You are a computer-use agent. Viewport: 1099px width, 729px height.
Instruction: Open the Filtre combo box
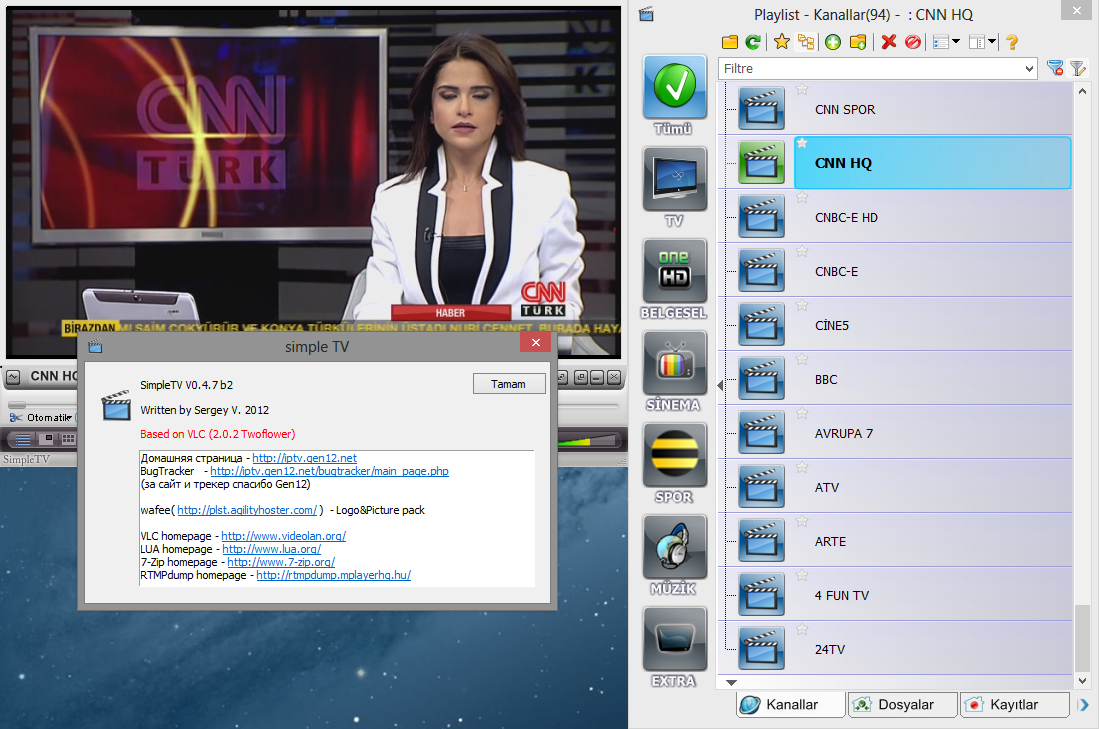pyautogui.click(x=878, y=69)
